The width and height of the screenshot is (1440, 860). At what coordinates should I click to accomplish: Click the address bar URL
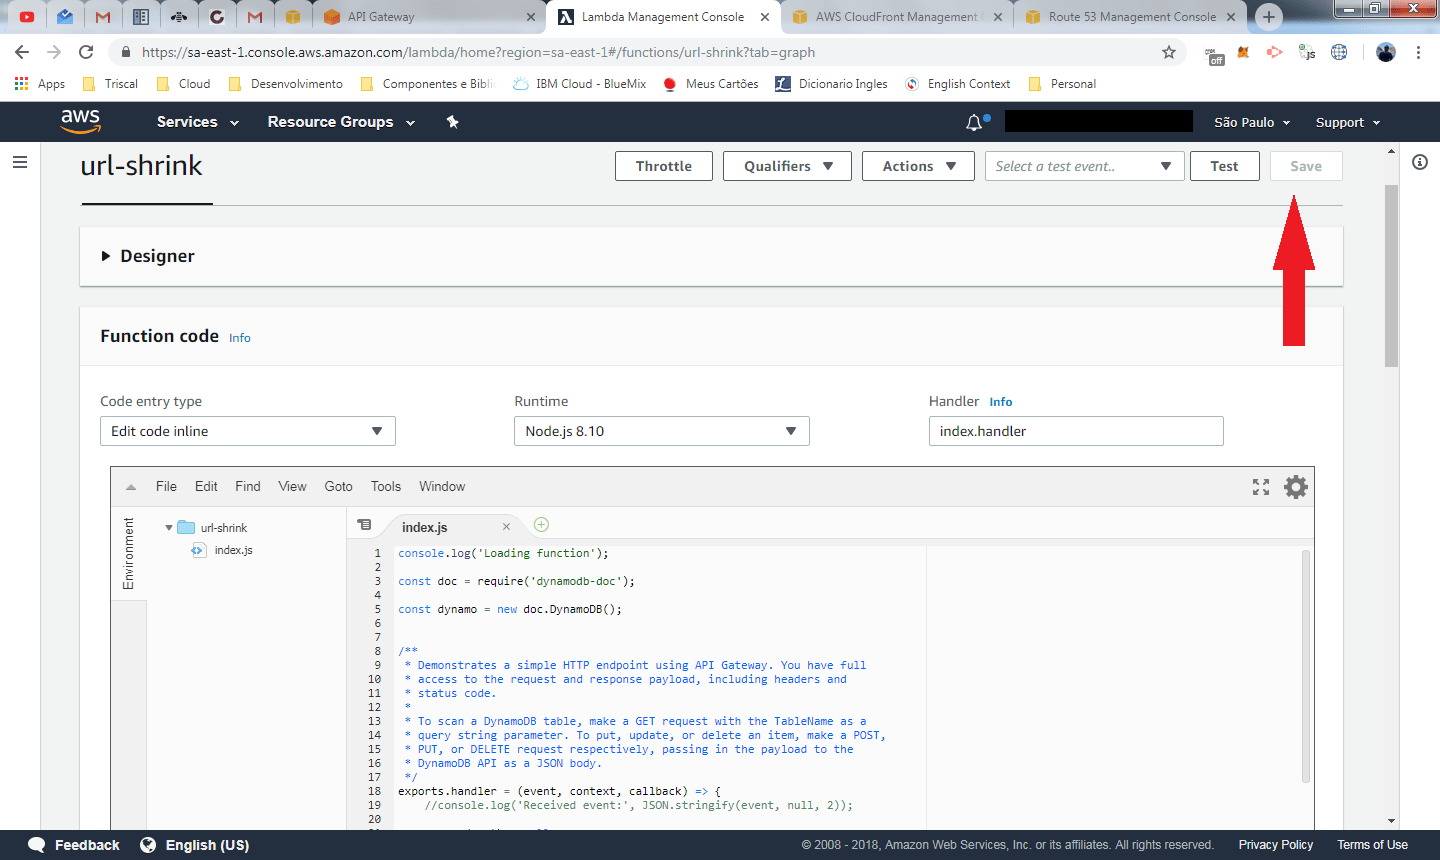[x=478, y=52]
